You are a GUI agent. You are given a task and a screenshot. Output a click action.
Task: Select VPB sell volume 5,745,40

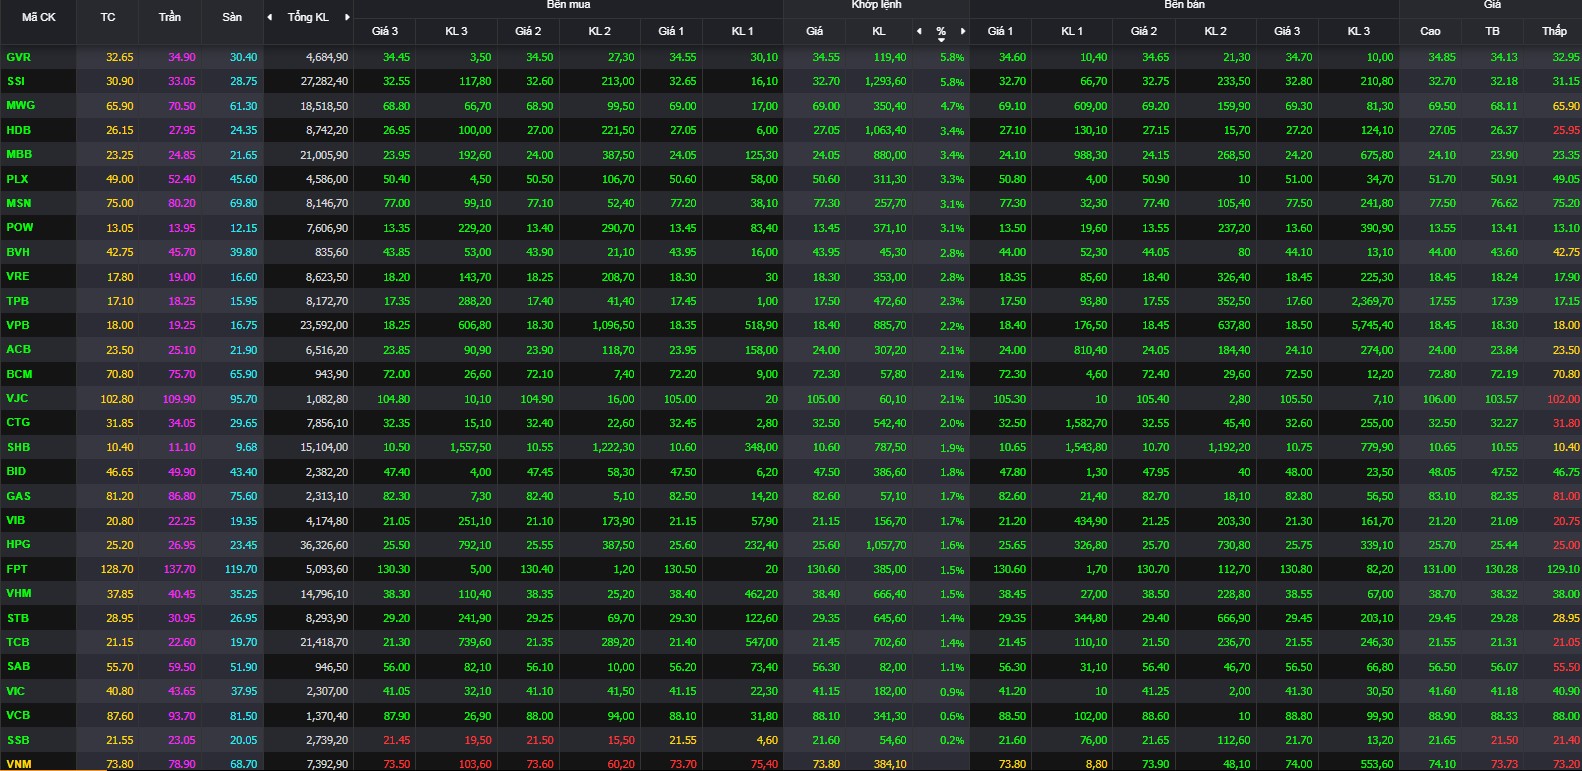pyautogui.click(x=1372, y=325)
